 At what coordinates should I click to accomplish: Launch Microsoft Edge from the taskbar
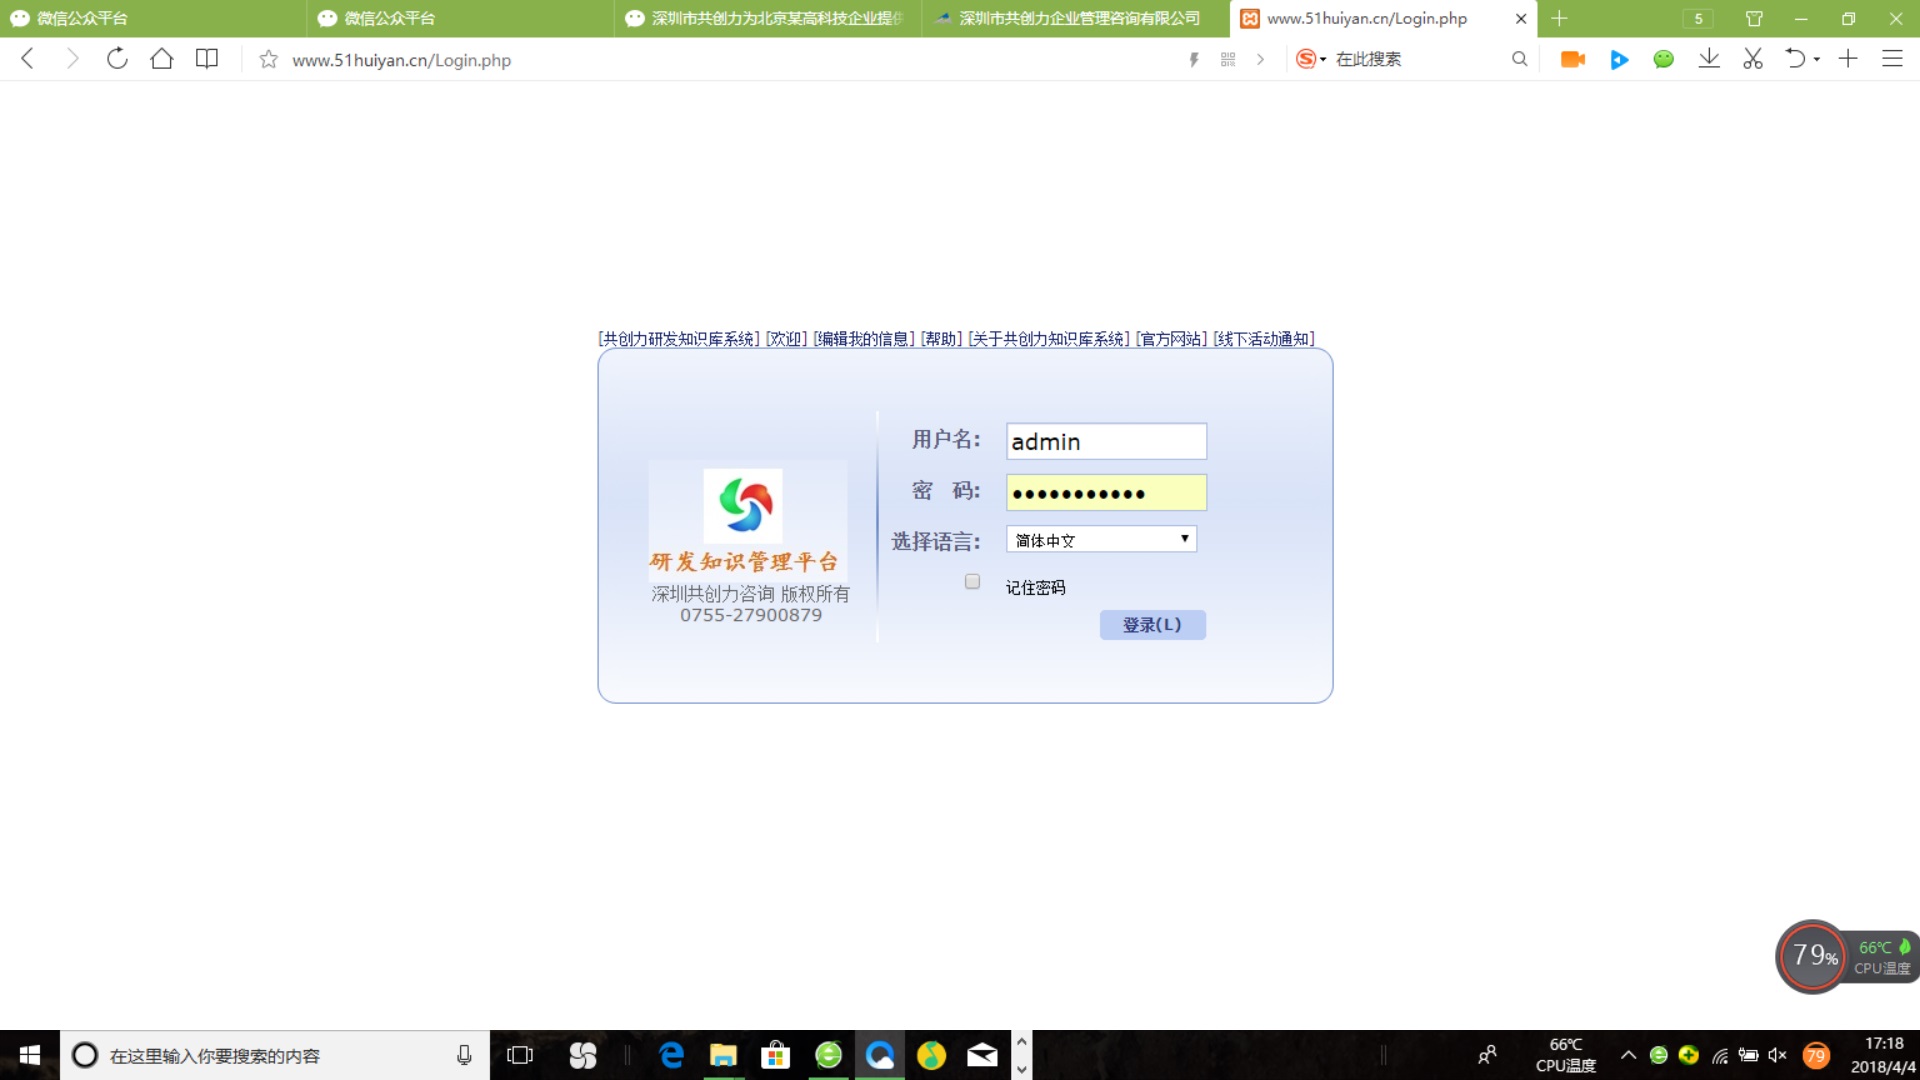click(x=671, y=1055)
